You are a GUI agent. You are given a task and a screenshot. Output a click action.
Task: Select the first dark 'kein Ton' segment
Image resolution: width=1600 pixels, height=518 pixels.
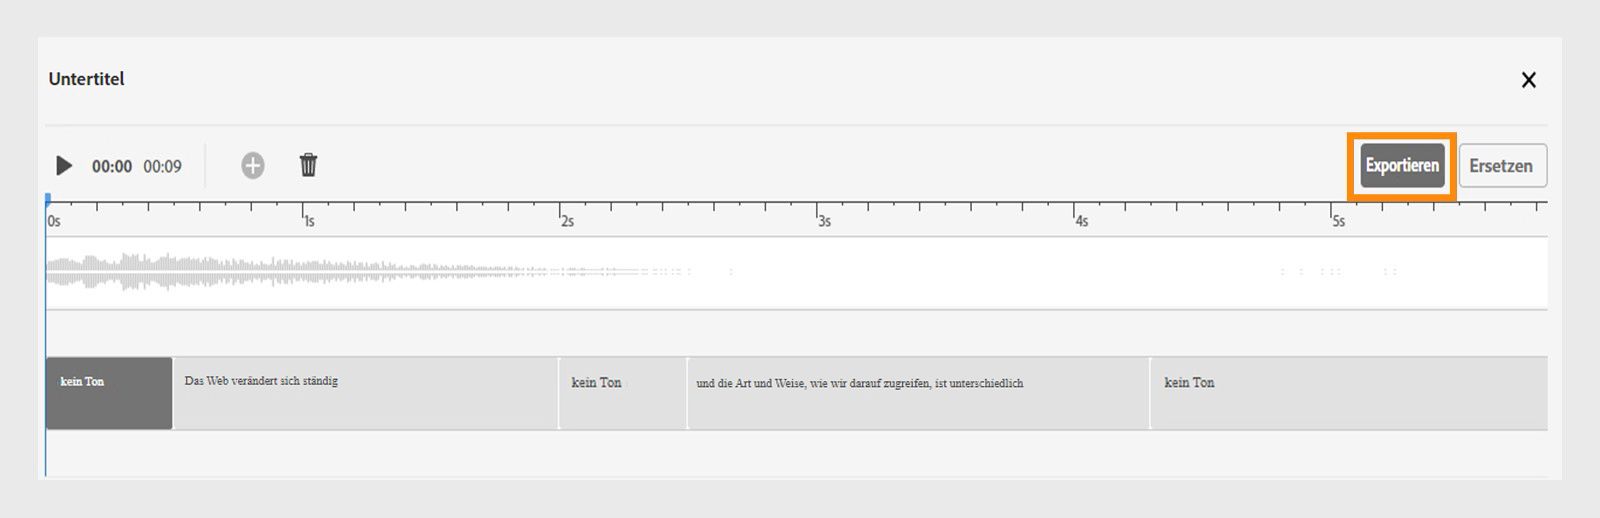[109, 393]
